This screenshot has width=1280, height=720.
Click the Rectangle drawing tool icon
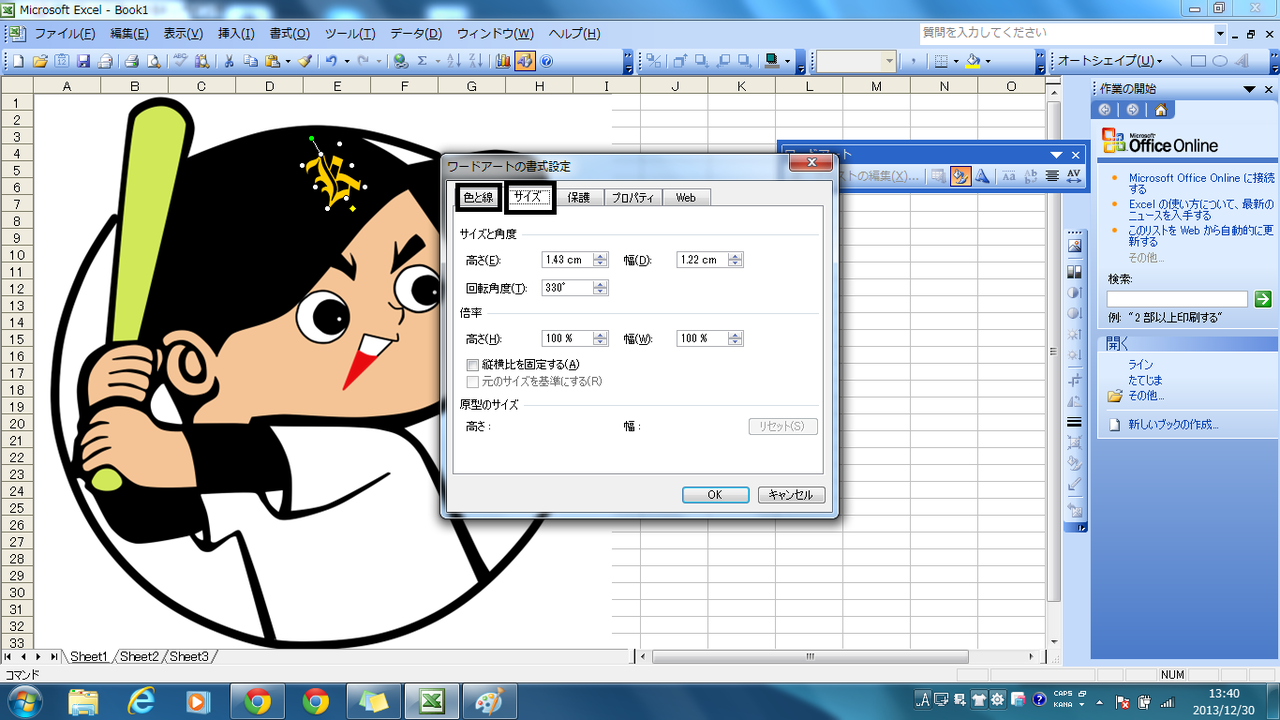(x=1198, y=61)
